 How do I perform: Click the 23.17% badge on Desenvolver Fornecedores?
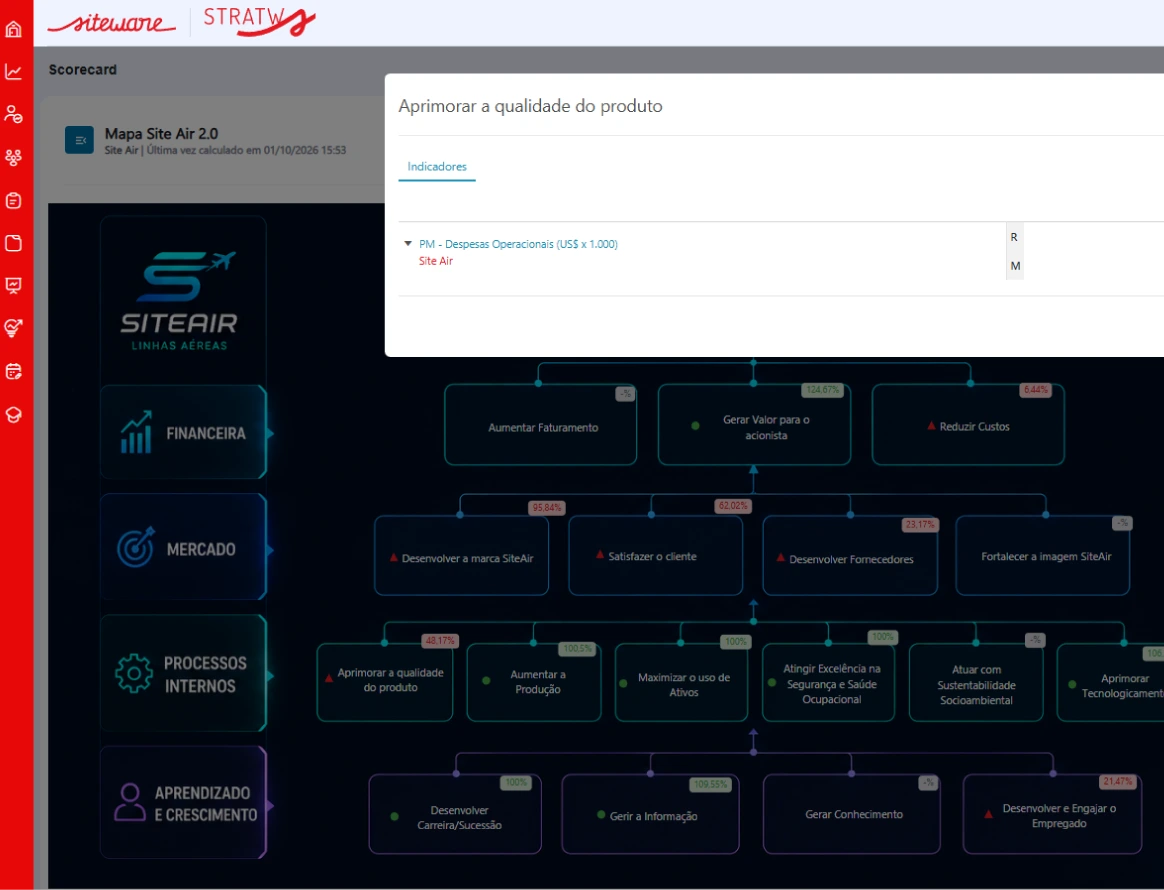point(920,525)
